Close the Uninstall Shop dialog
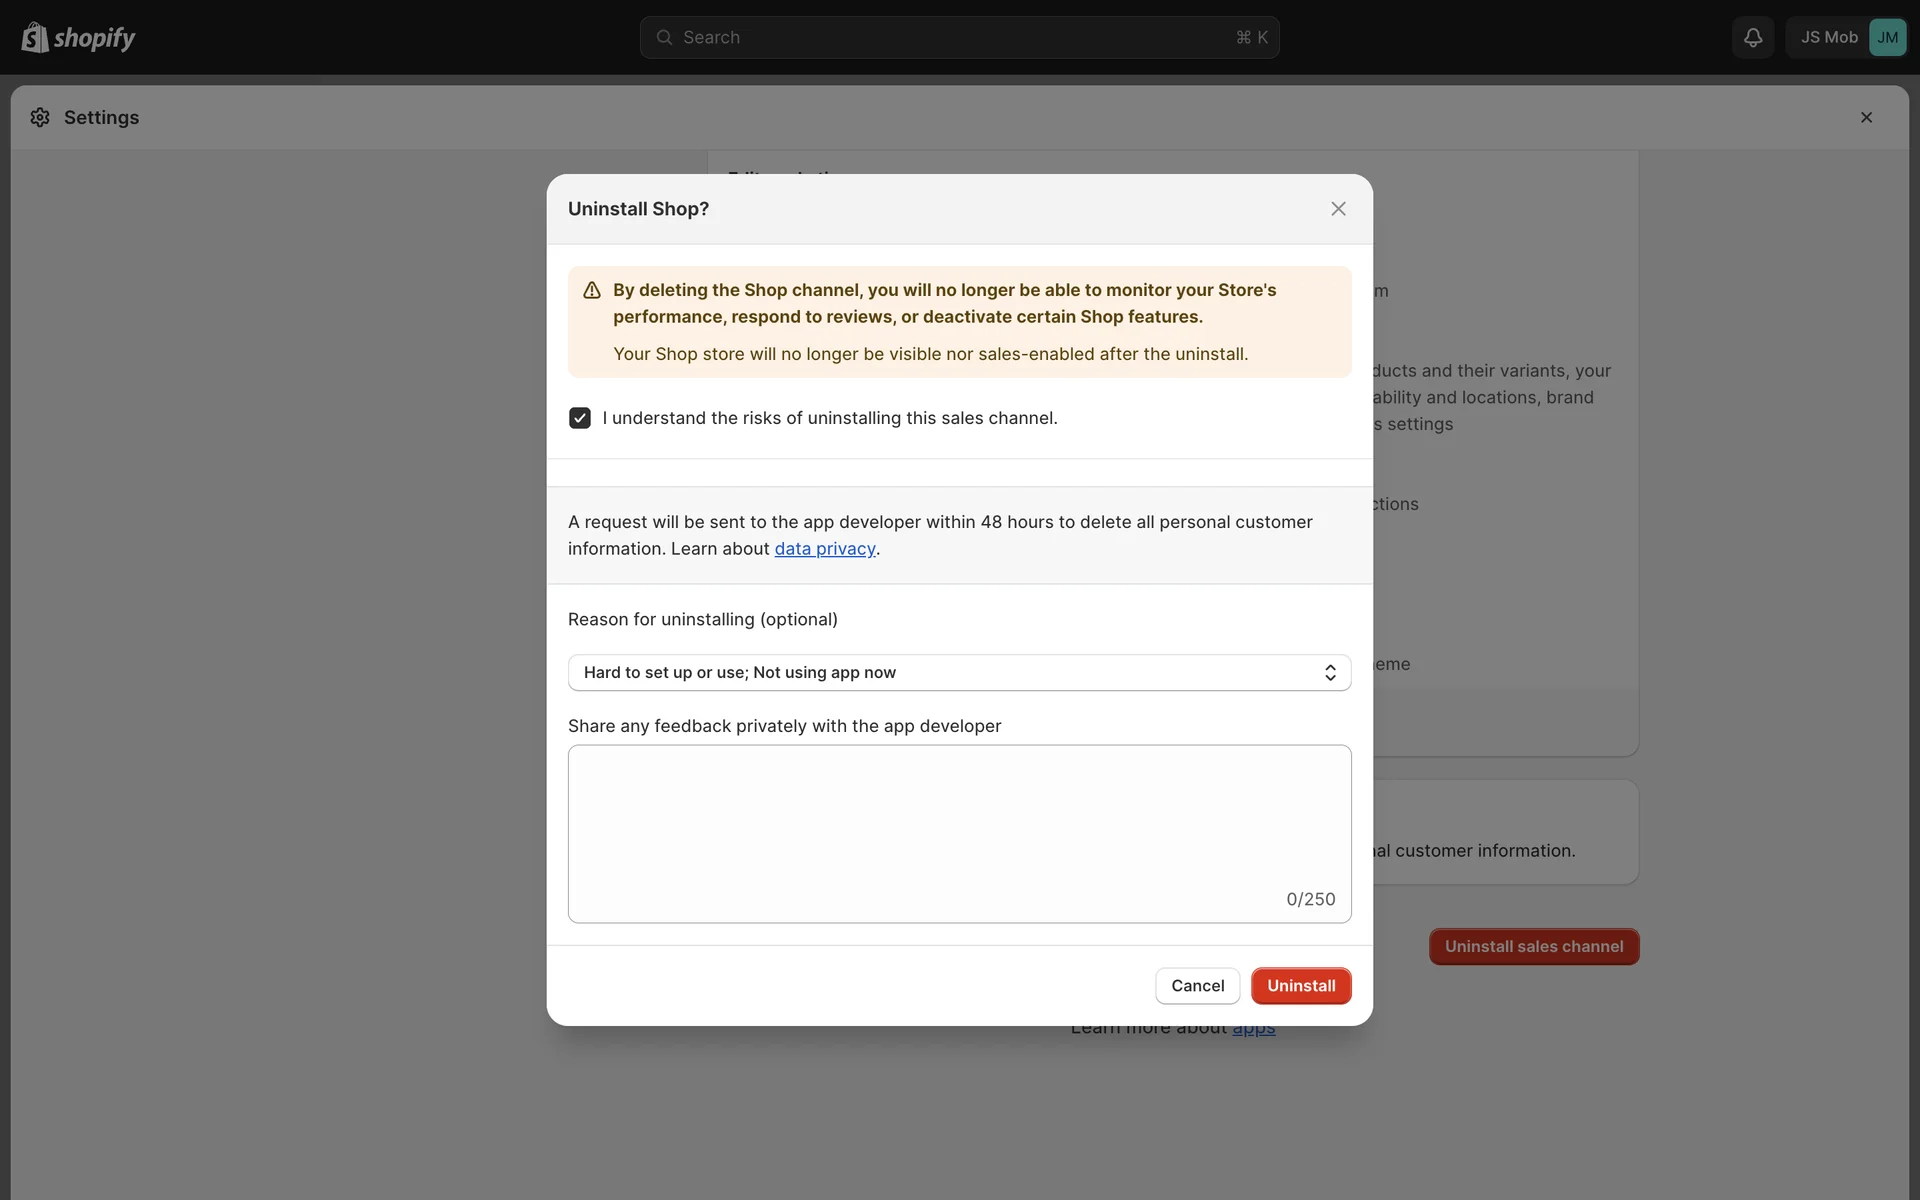This screenshot has height=1200, width=1920. point(1338,208)
